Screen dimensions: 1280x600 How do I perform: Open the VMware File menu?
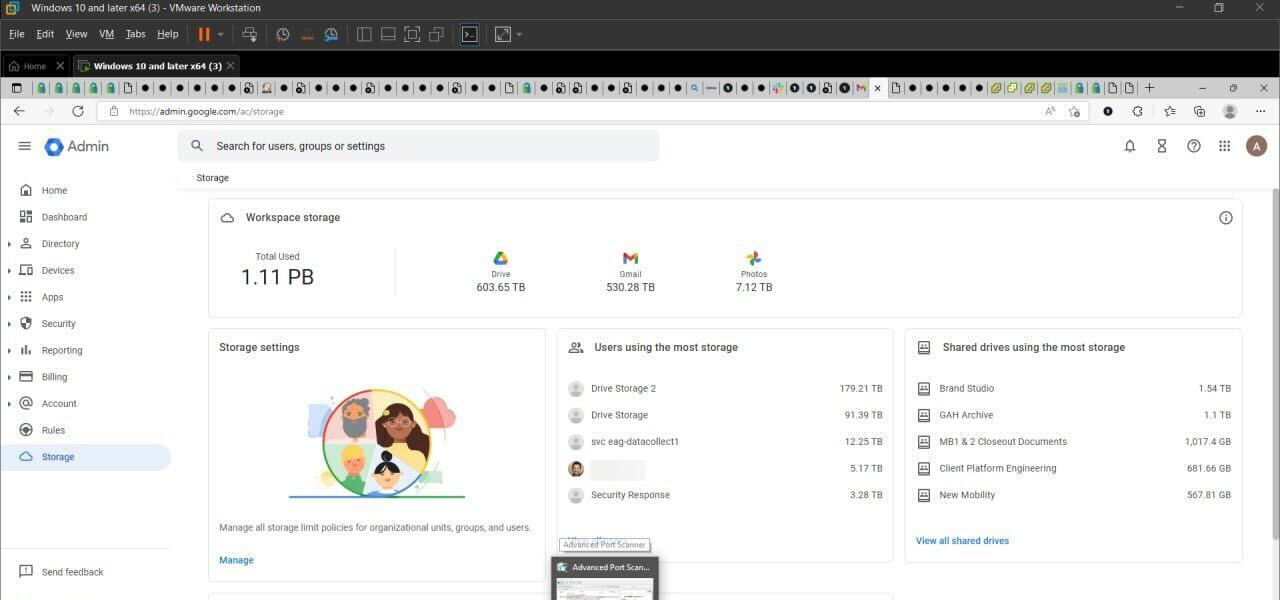click(16, 34)
